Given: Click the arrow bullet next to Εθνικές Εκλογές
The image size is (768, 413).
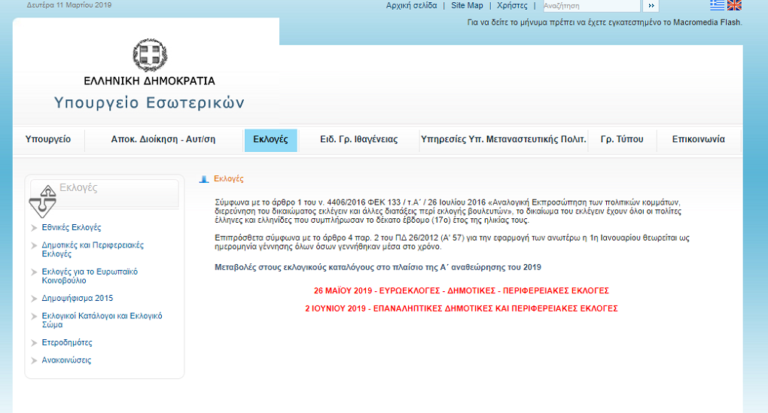Looking at the screenshot, I should click(x=34, y=228).
